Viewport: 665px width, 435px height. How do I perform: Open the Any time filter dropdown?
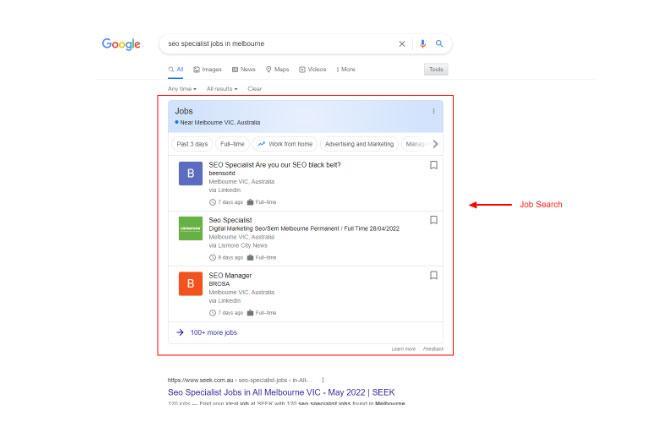click(x=182, y=89)
